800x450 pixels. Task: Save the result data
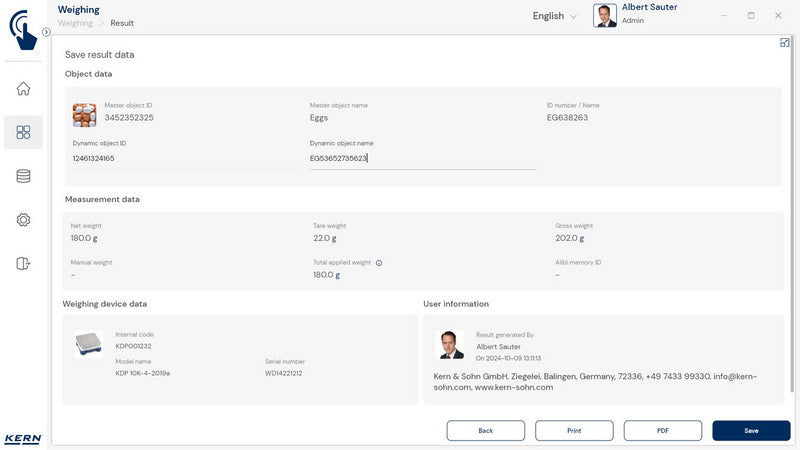coord(751,431)
